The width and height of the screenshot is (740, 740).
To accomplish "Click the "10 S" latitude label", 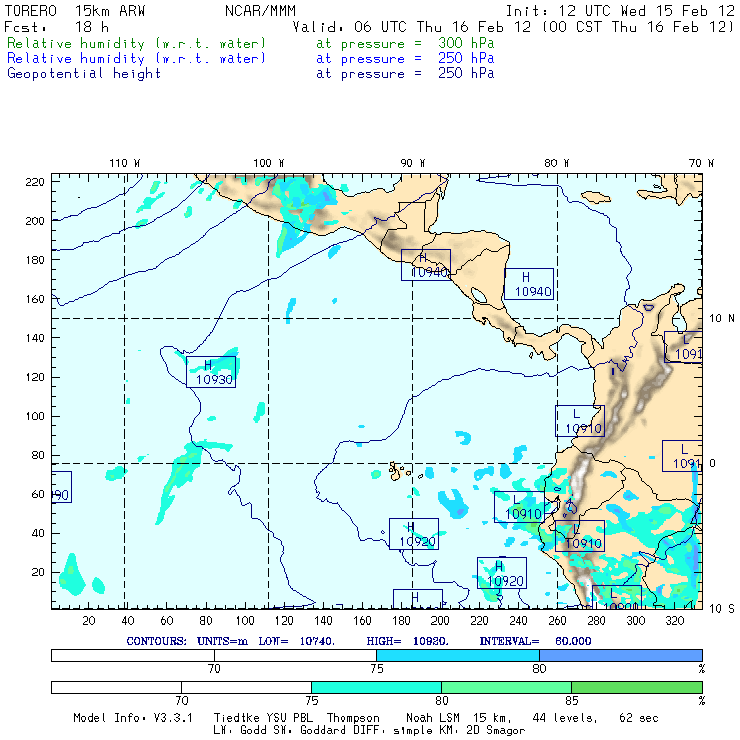I will [x=722, y=609].
